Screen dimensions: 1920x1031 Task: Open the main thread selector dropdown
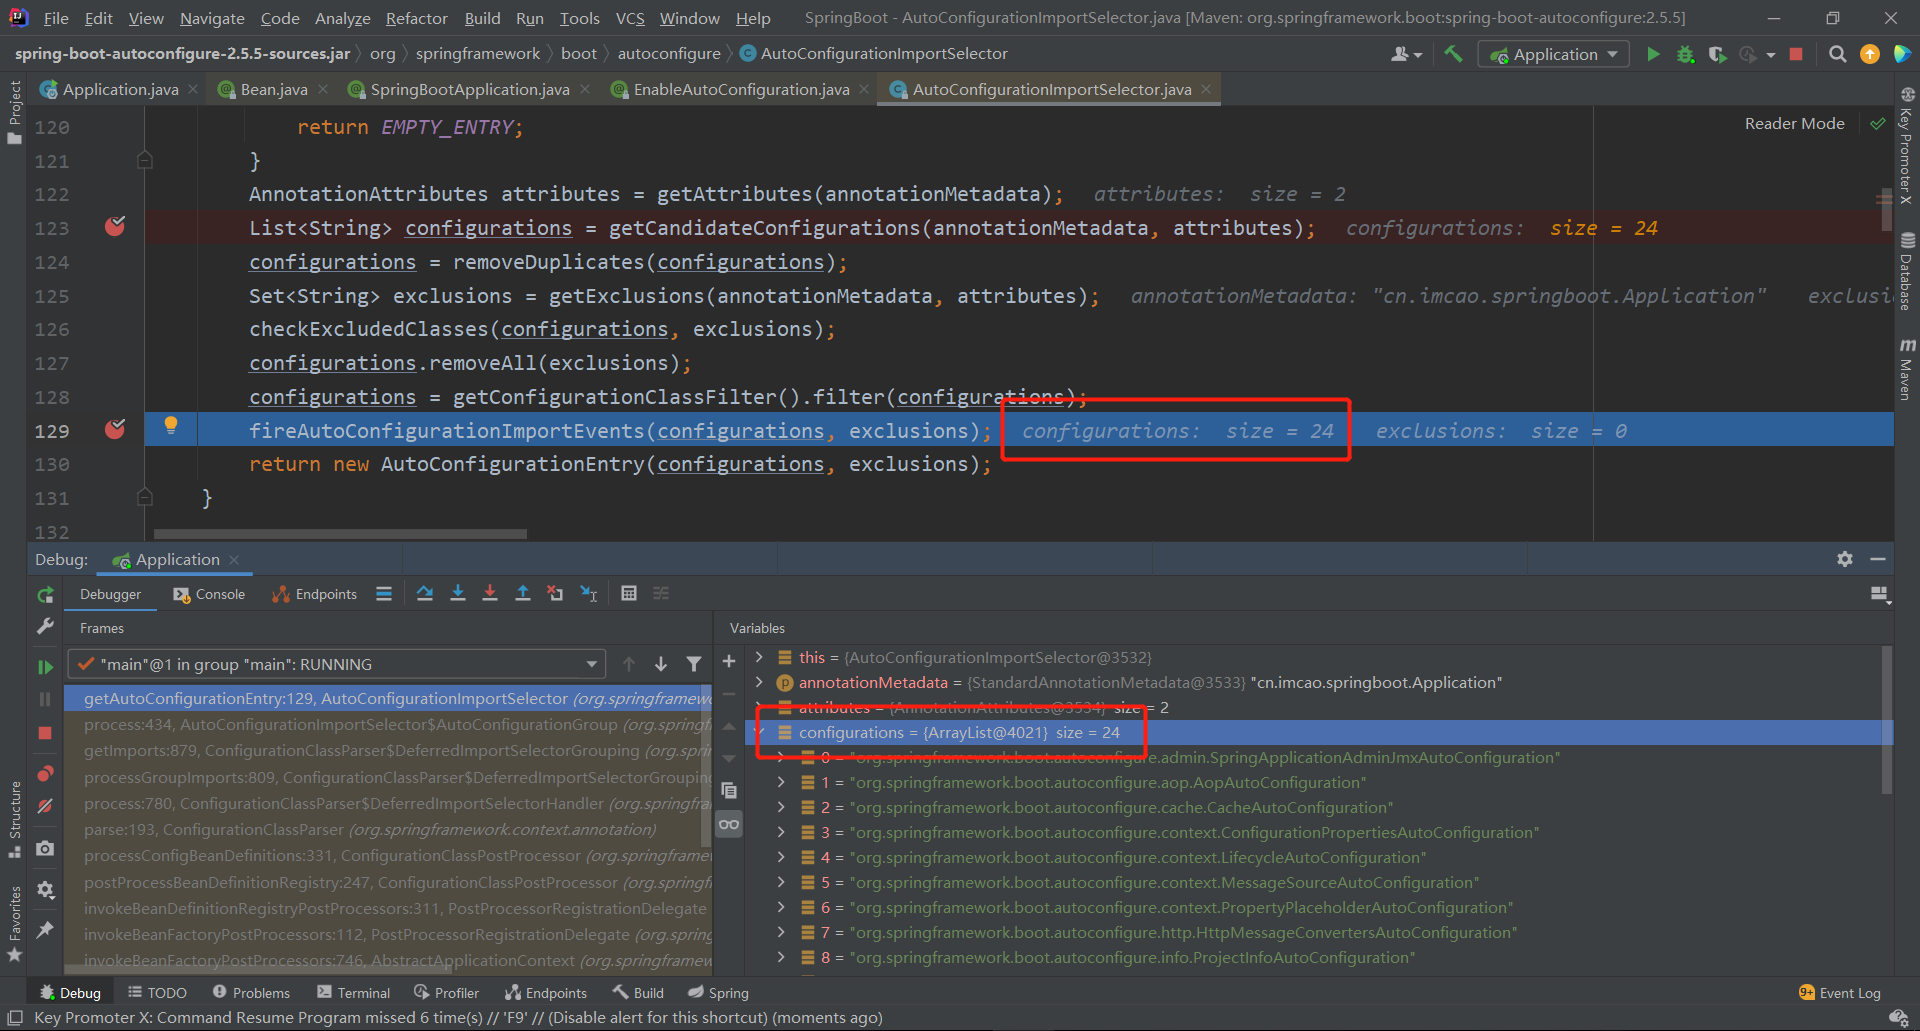tap(337, 664)
